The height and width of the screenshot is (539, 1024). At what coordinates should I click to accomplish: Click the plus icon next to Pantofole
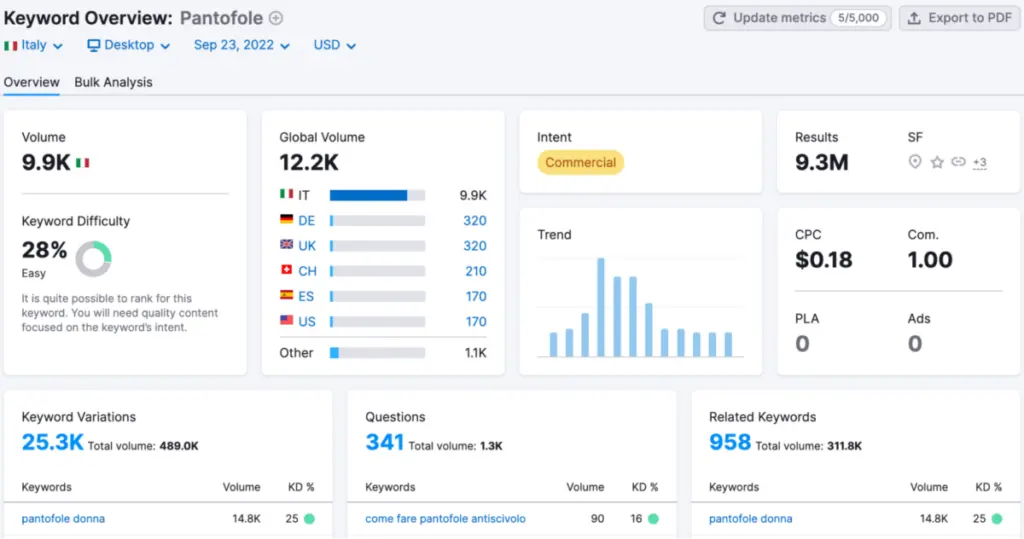tap(277, 18)
